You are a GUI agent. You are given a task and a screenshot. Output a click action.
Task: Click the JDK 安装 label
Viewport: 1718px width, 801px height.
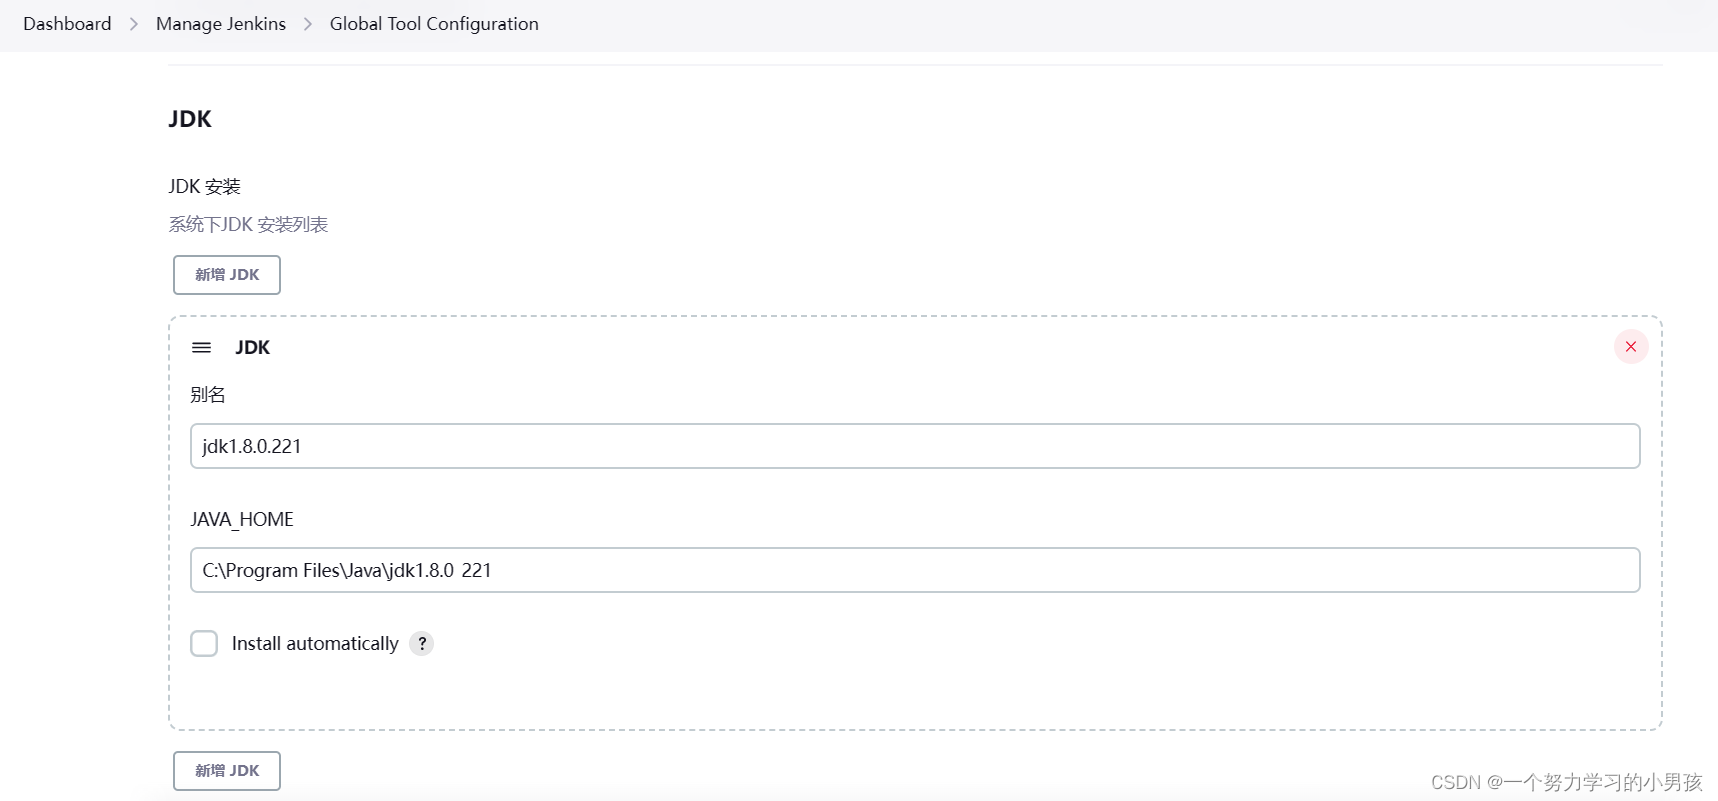(x=204, y=186)
